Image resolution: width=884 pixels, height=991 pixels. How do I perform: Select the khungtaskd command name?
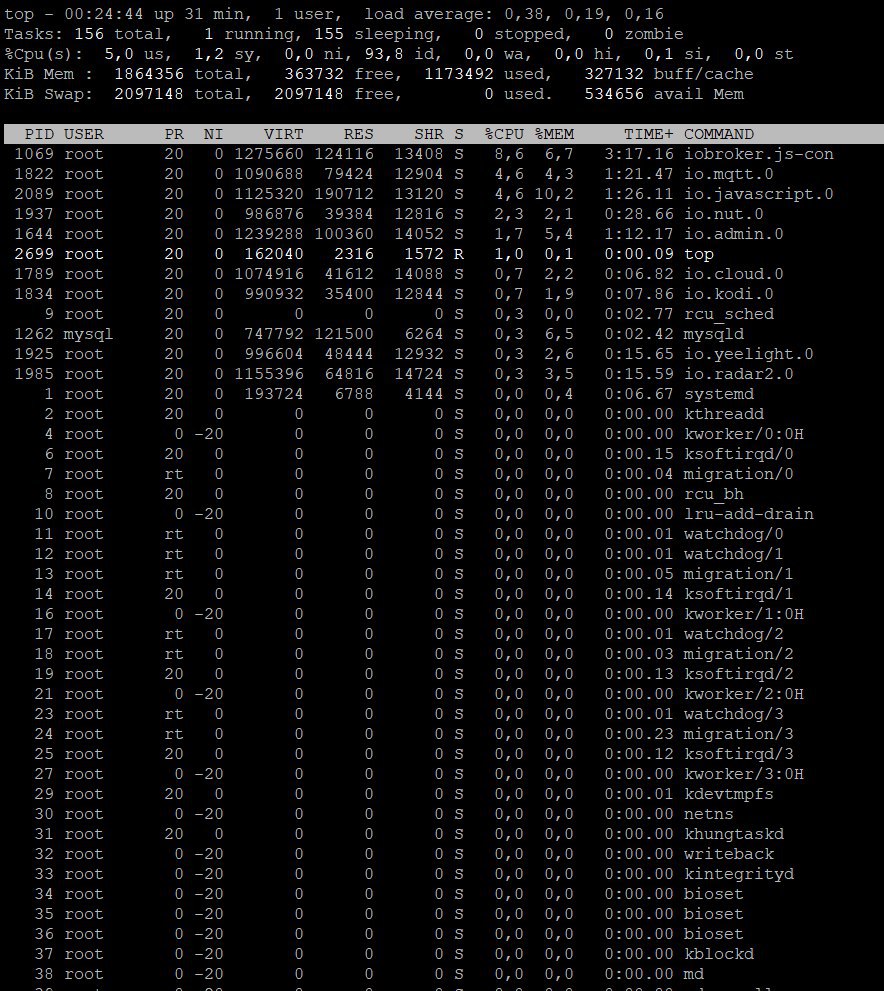click(x=734, y=834)
